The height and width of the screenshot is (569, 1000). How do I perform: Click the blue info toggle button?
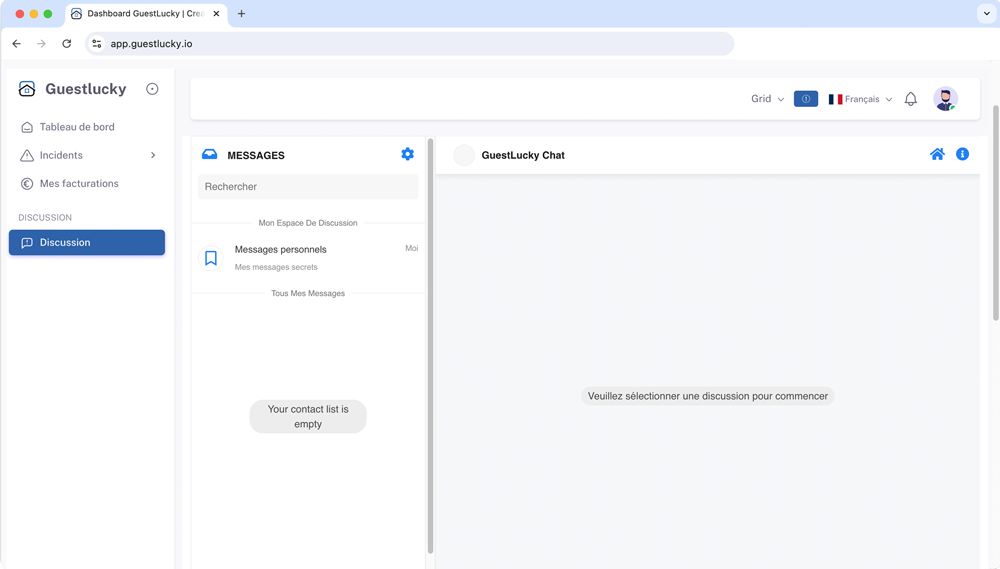click(x=805, y=99)
